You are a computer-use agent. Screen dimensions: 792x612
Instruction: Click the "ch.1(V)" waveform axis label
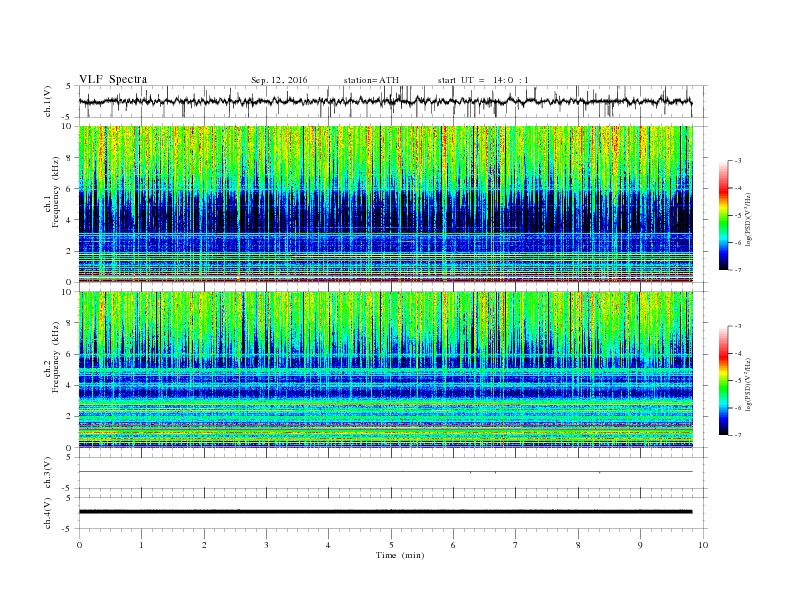point(48,101)
